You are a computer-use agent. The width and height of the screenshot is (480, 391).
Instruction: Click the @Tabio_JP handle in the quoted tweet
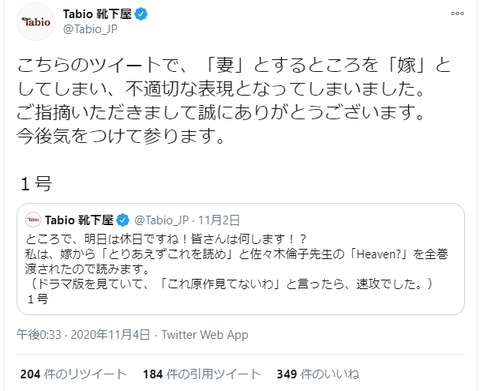(x=162, y=220)
